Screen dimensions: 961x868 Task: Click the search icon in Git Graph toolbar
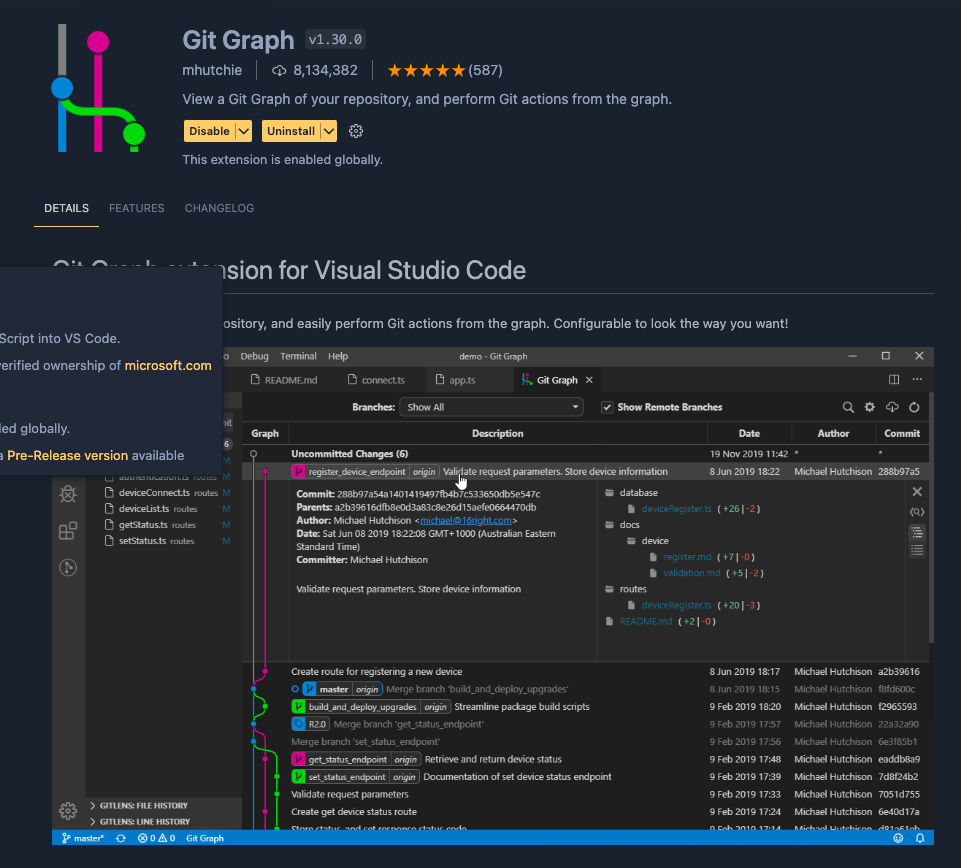848,407
